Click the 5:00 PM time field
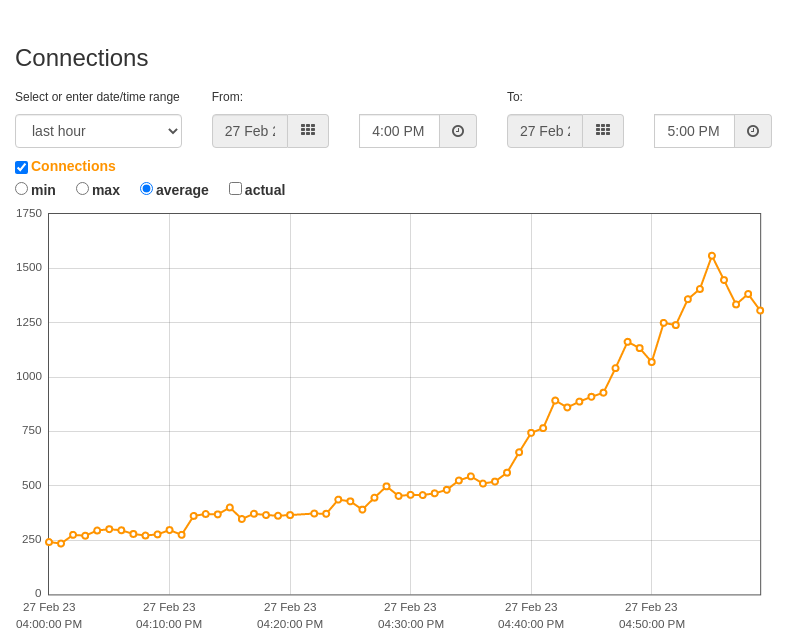The image size is (787, 634). 695,131
